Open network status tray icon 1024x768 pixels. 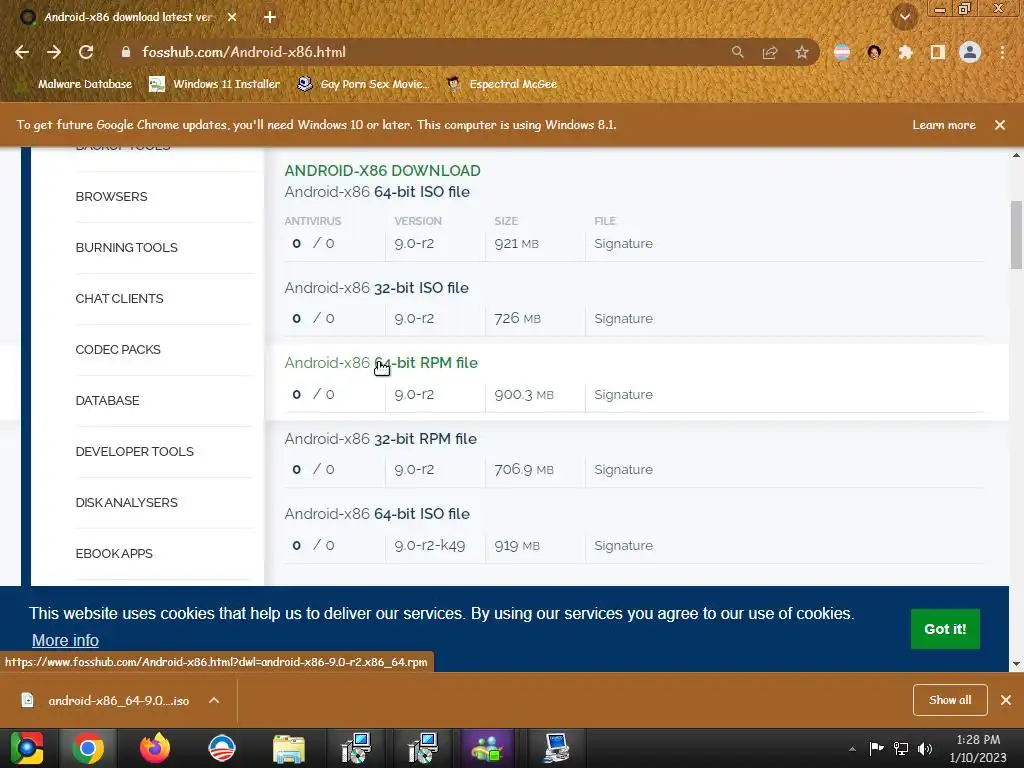(901, 748)
